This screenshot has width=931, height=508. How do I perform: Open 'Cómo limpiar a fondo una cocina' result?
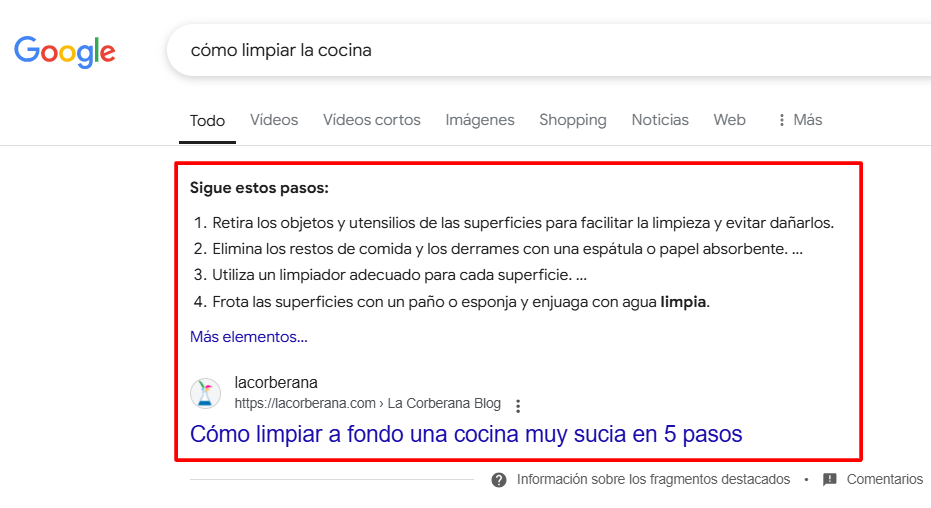(466, 434)
